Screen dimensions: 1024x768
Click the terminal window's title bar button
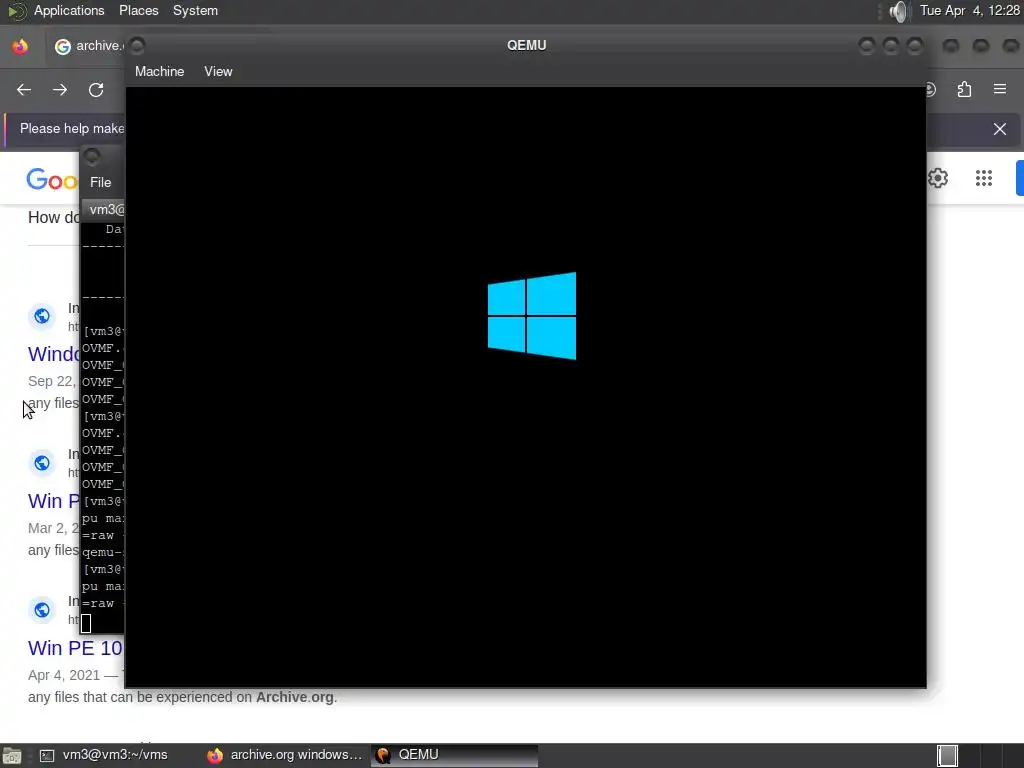click(92, 156)
